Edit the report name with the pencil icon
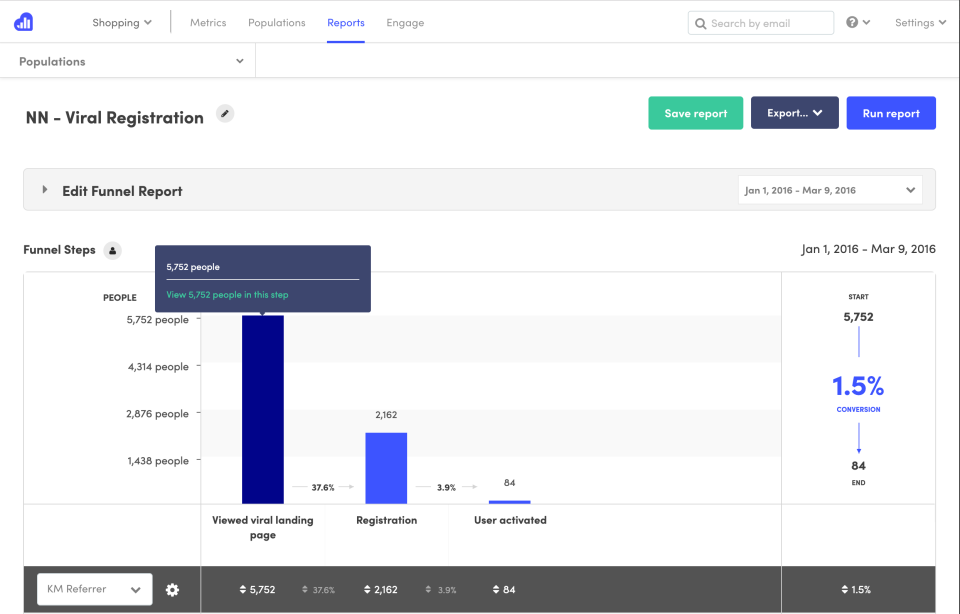960x614 pixels. (x=224, y=114)
